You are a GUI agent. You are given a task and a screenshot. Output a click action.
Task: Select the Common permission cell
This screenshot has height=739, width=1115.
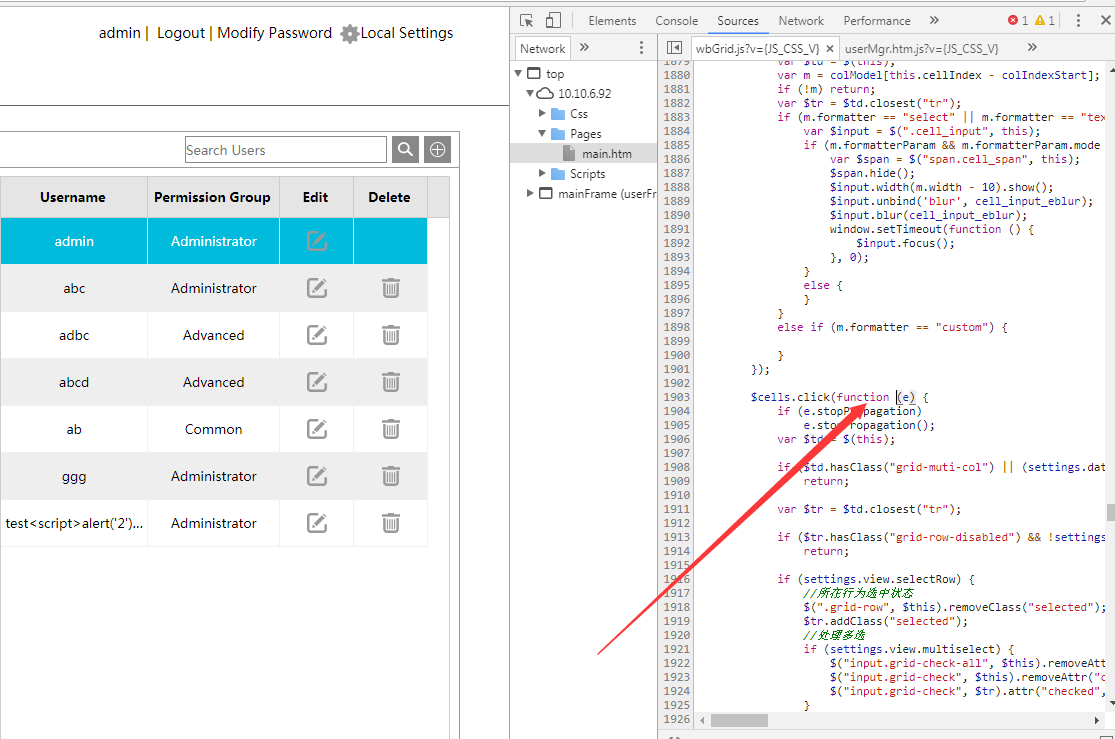click(x=213, y=429)
